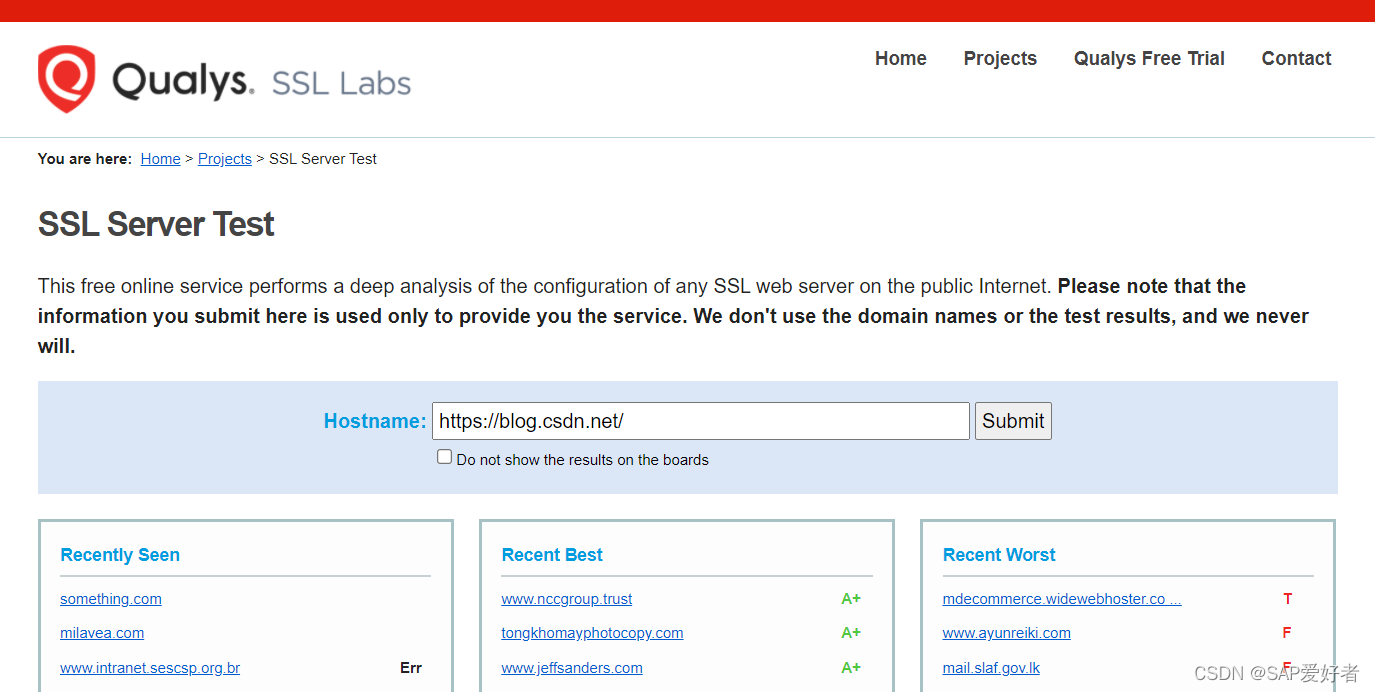Click the F grade beside www.ayunreiki.com
This screenshot has width=1375, height=692.
pos(1287,633)
